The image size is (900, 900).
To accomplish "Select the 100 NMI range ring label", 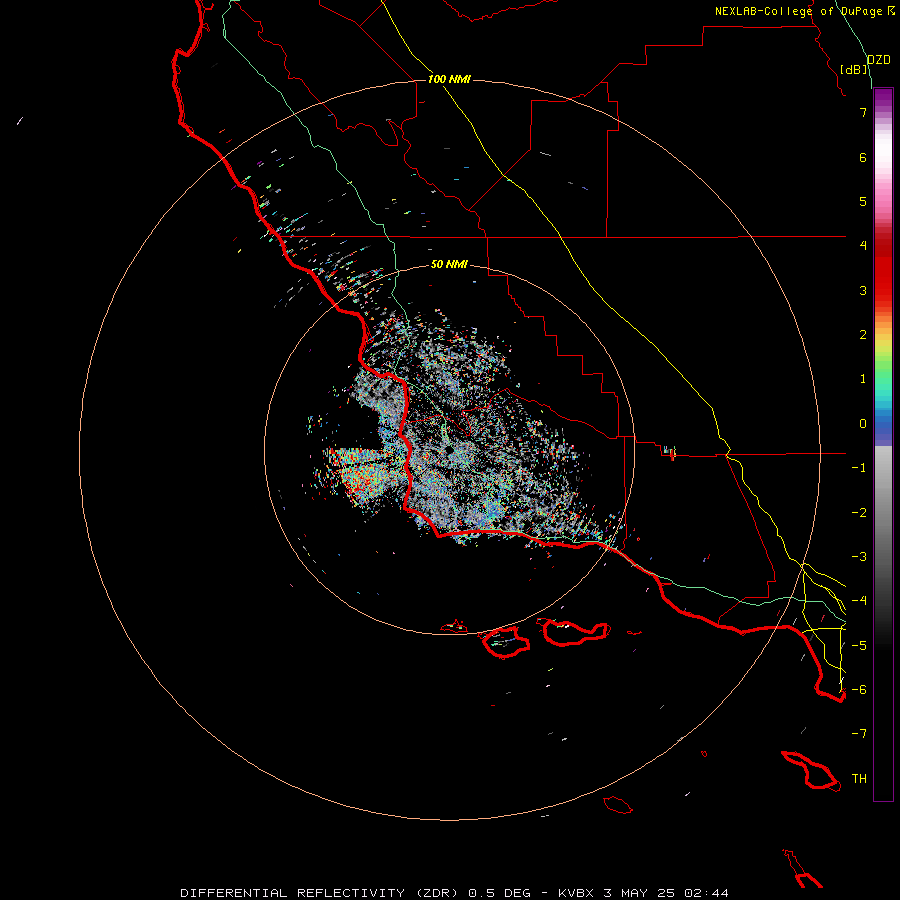I will [449, 79].
